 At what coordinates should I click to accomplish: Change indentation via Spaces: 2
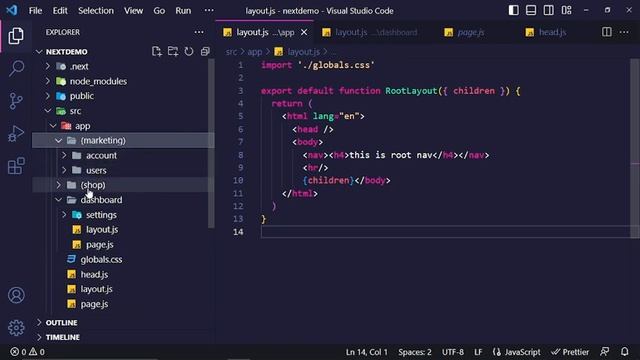[415, 352]
